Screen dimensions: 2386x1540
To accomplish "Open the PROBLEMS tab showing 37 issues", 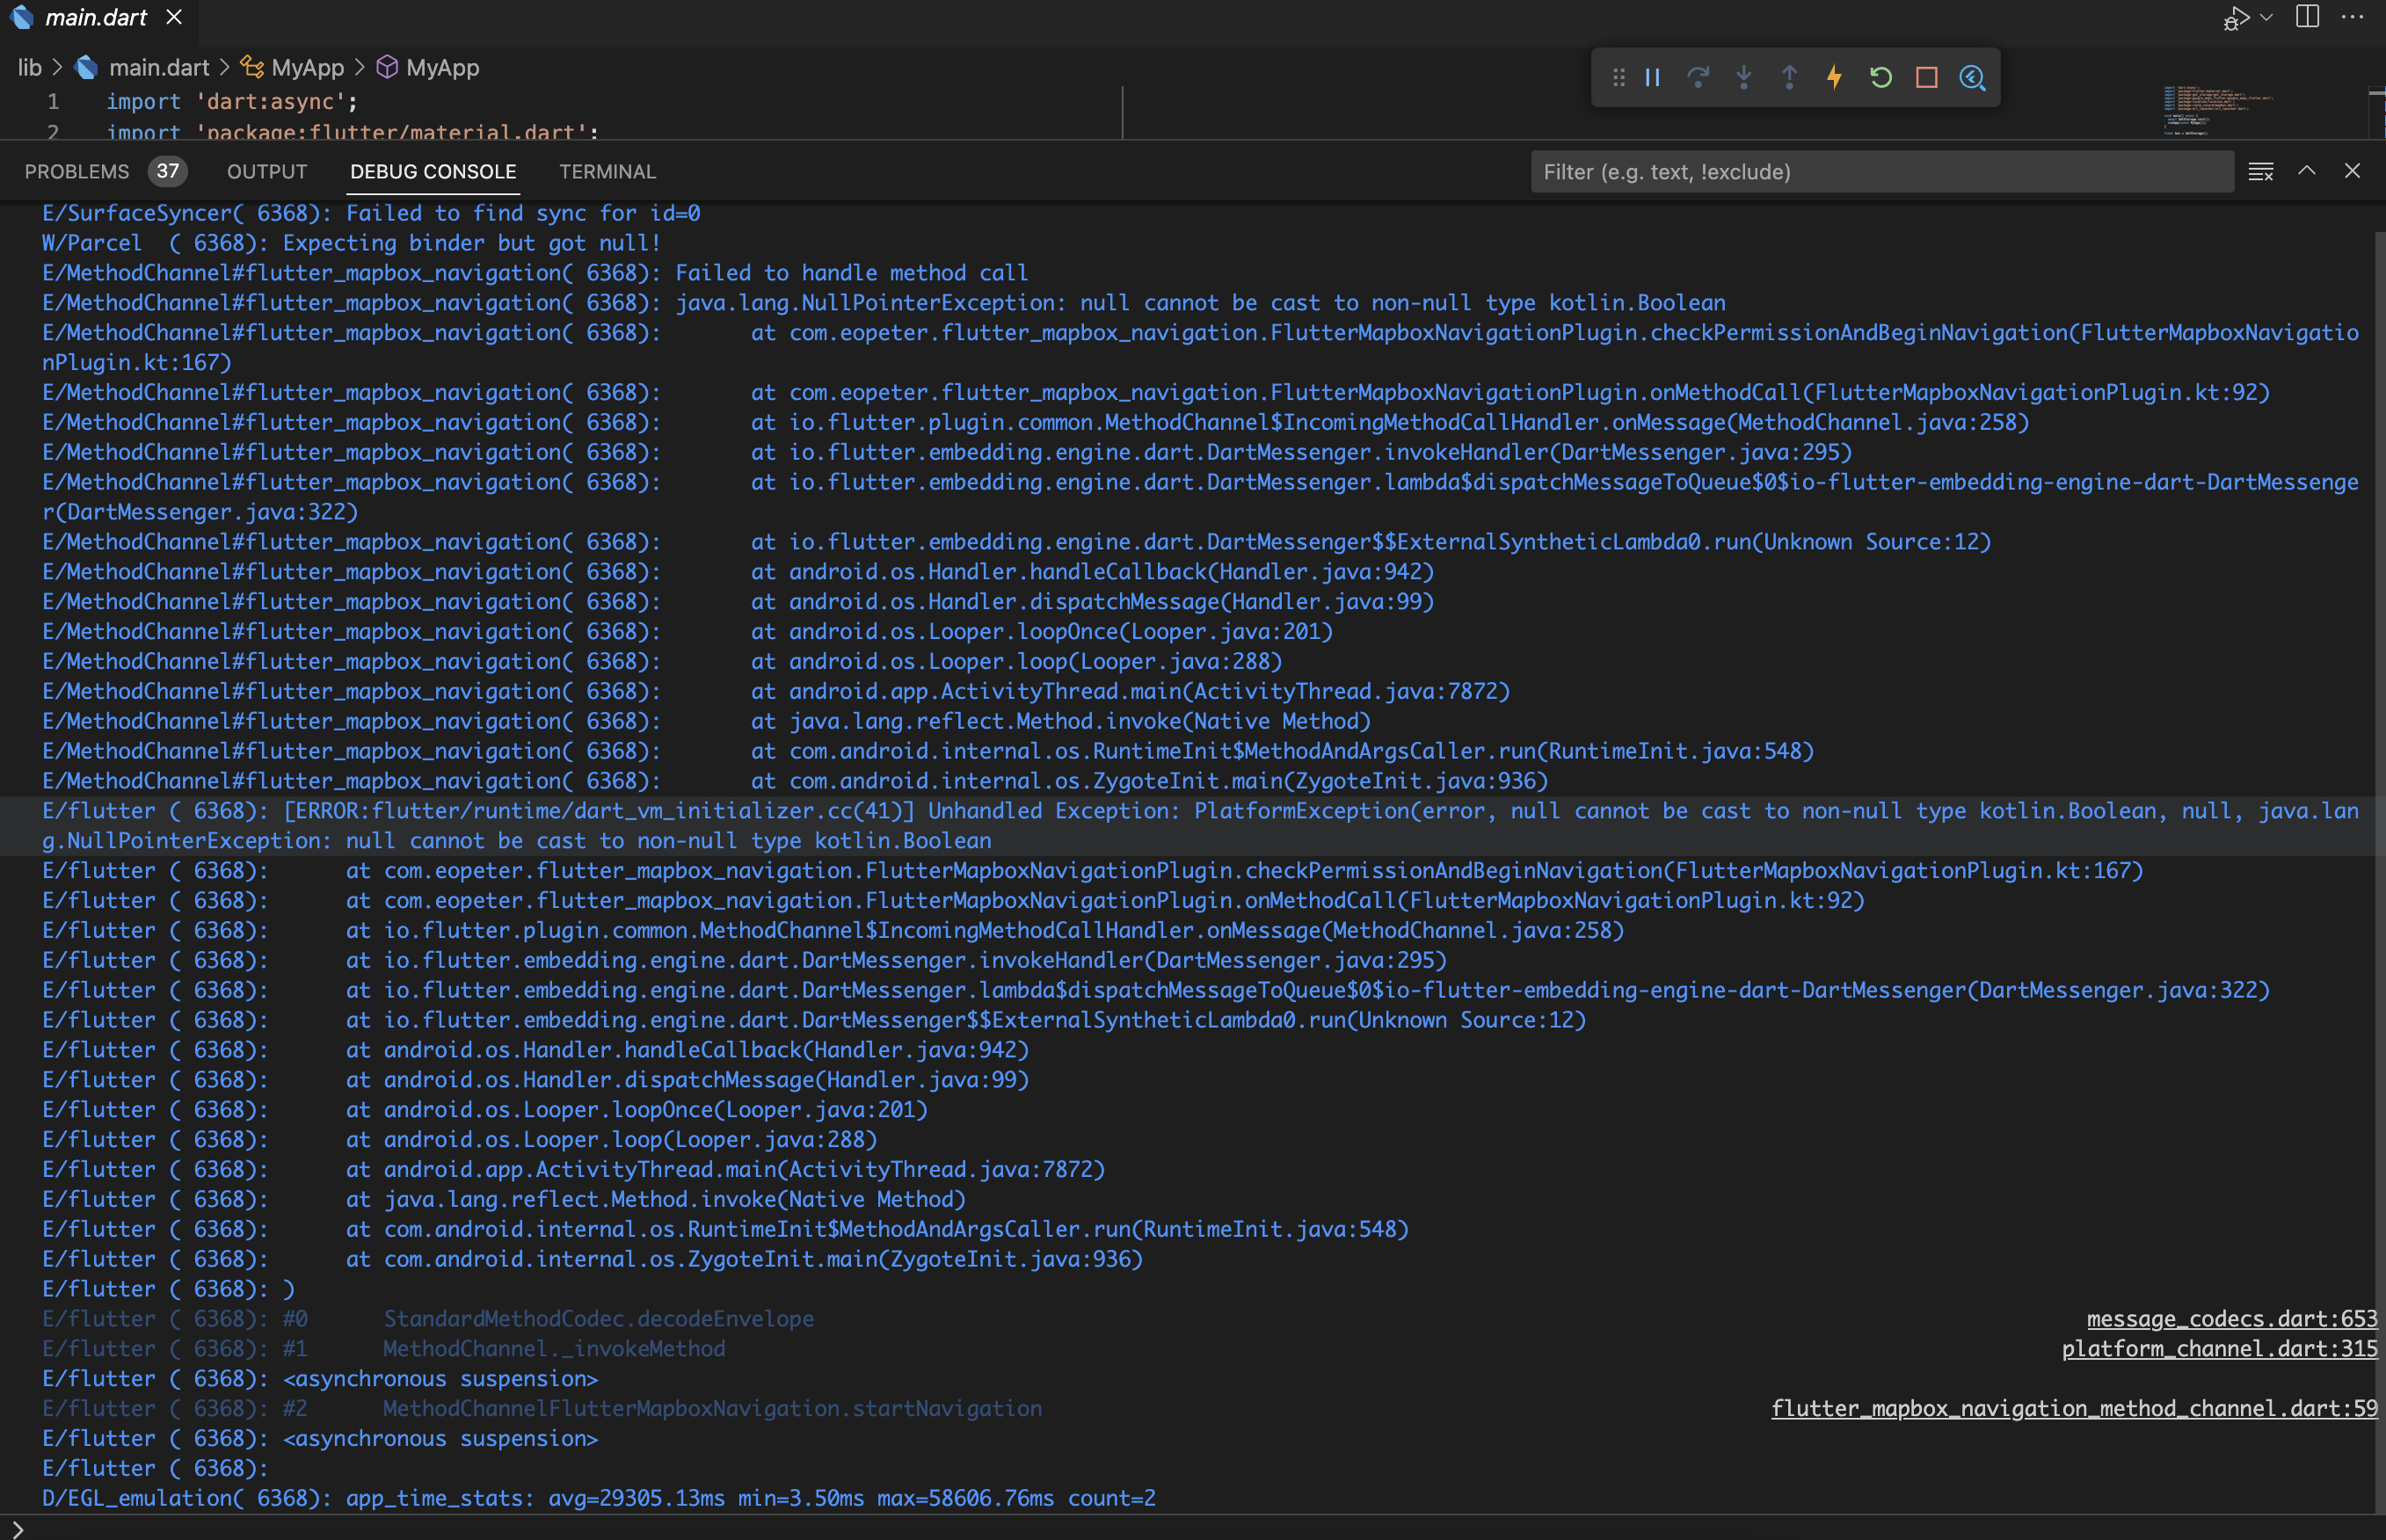I will (x=78, y=171).
